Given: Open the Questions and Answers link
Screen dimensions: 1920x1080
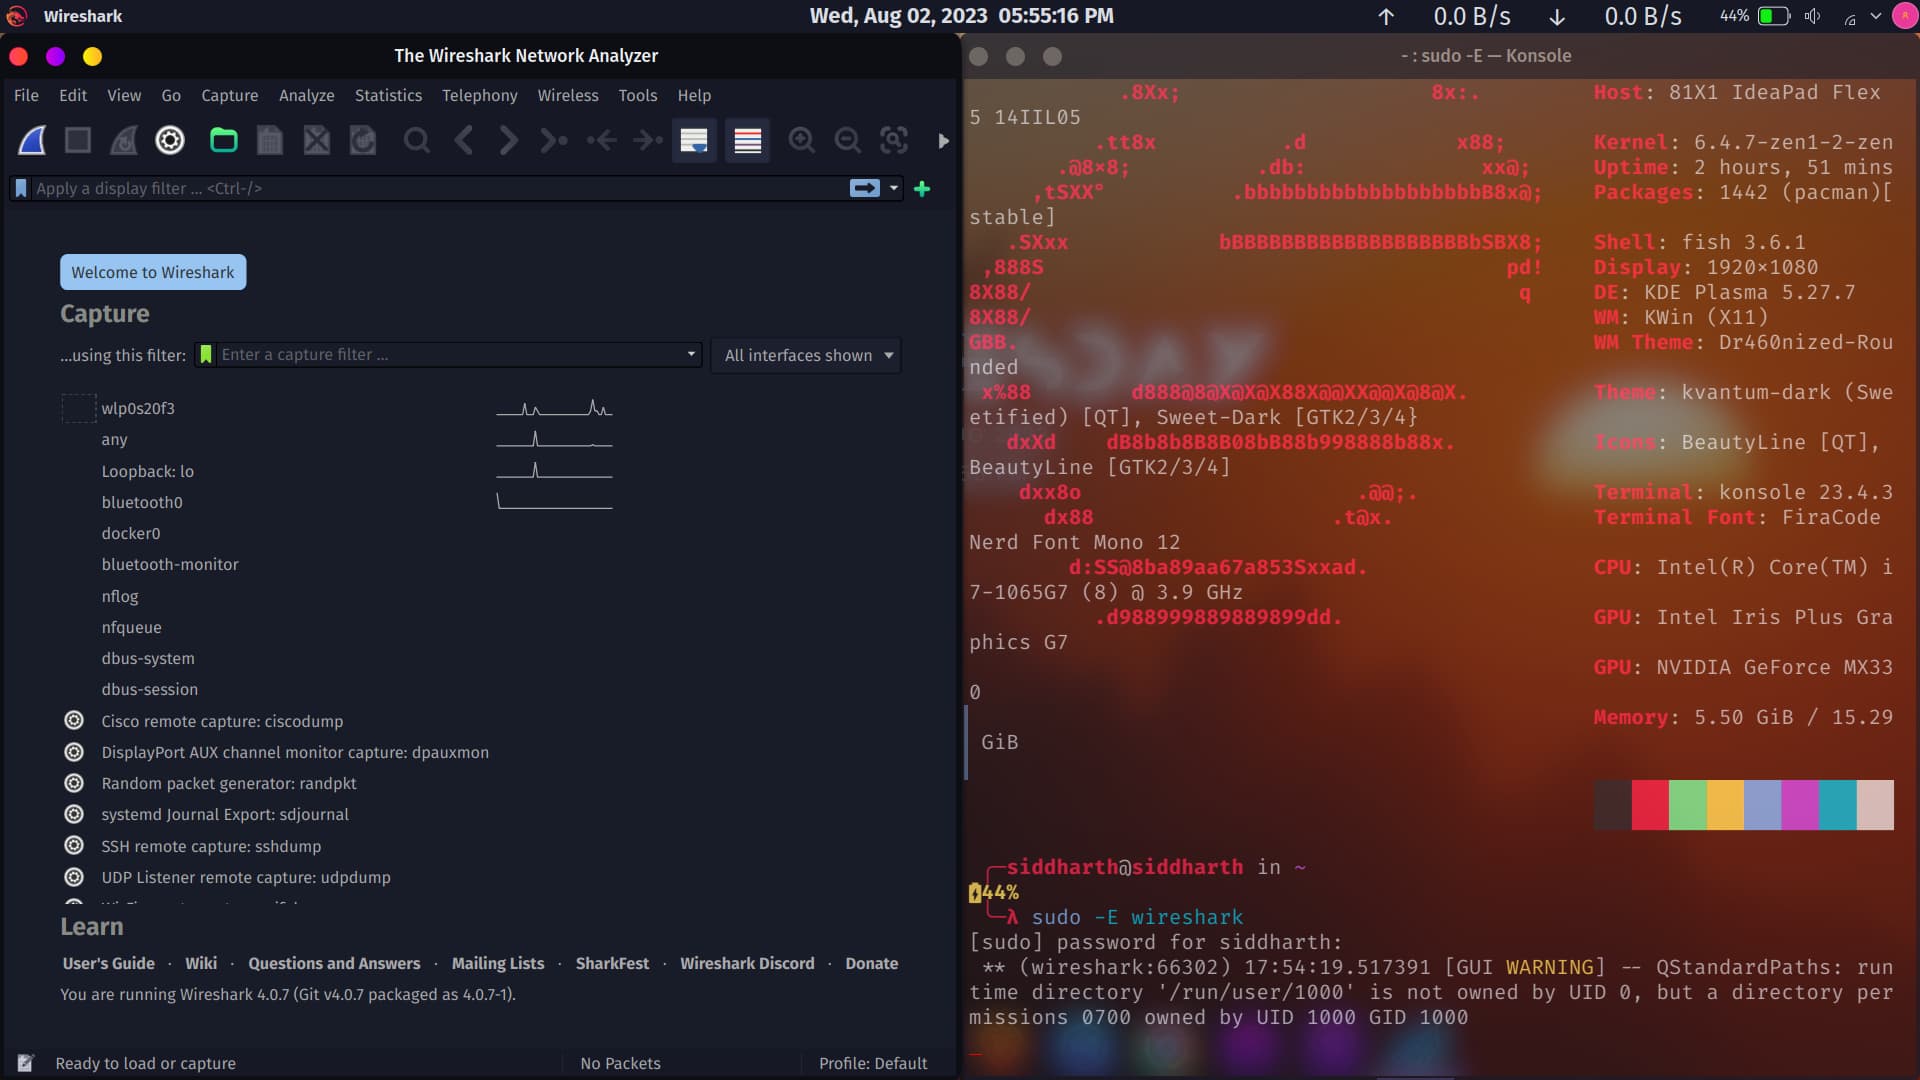Looking at the screenshot, I should 334,963.
